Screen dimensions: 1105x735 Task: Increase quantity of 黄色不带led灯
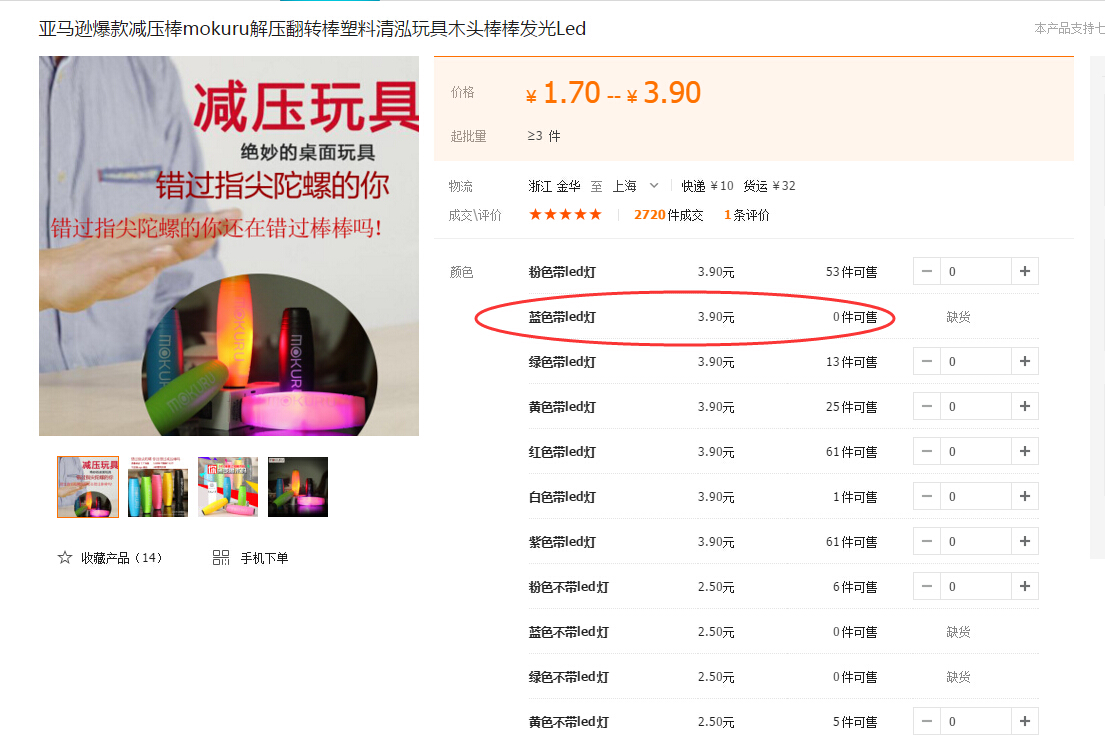(1025, 722)
